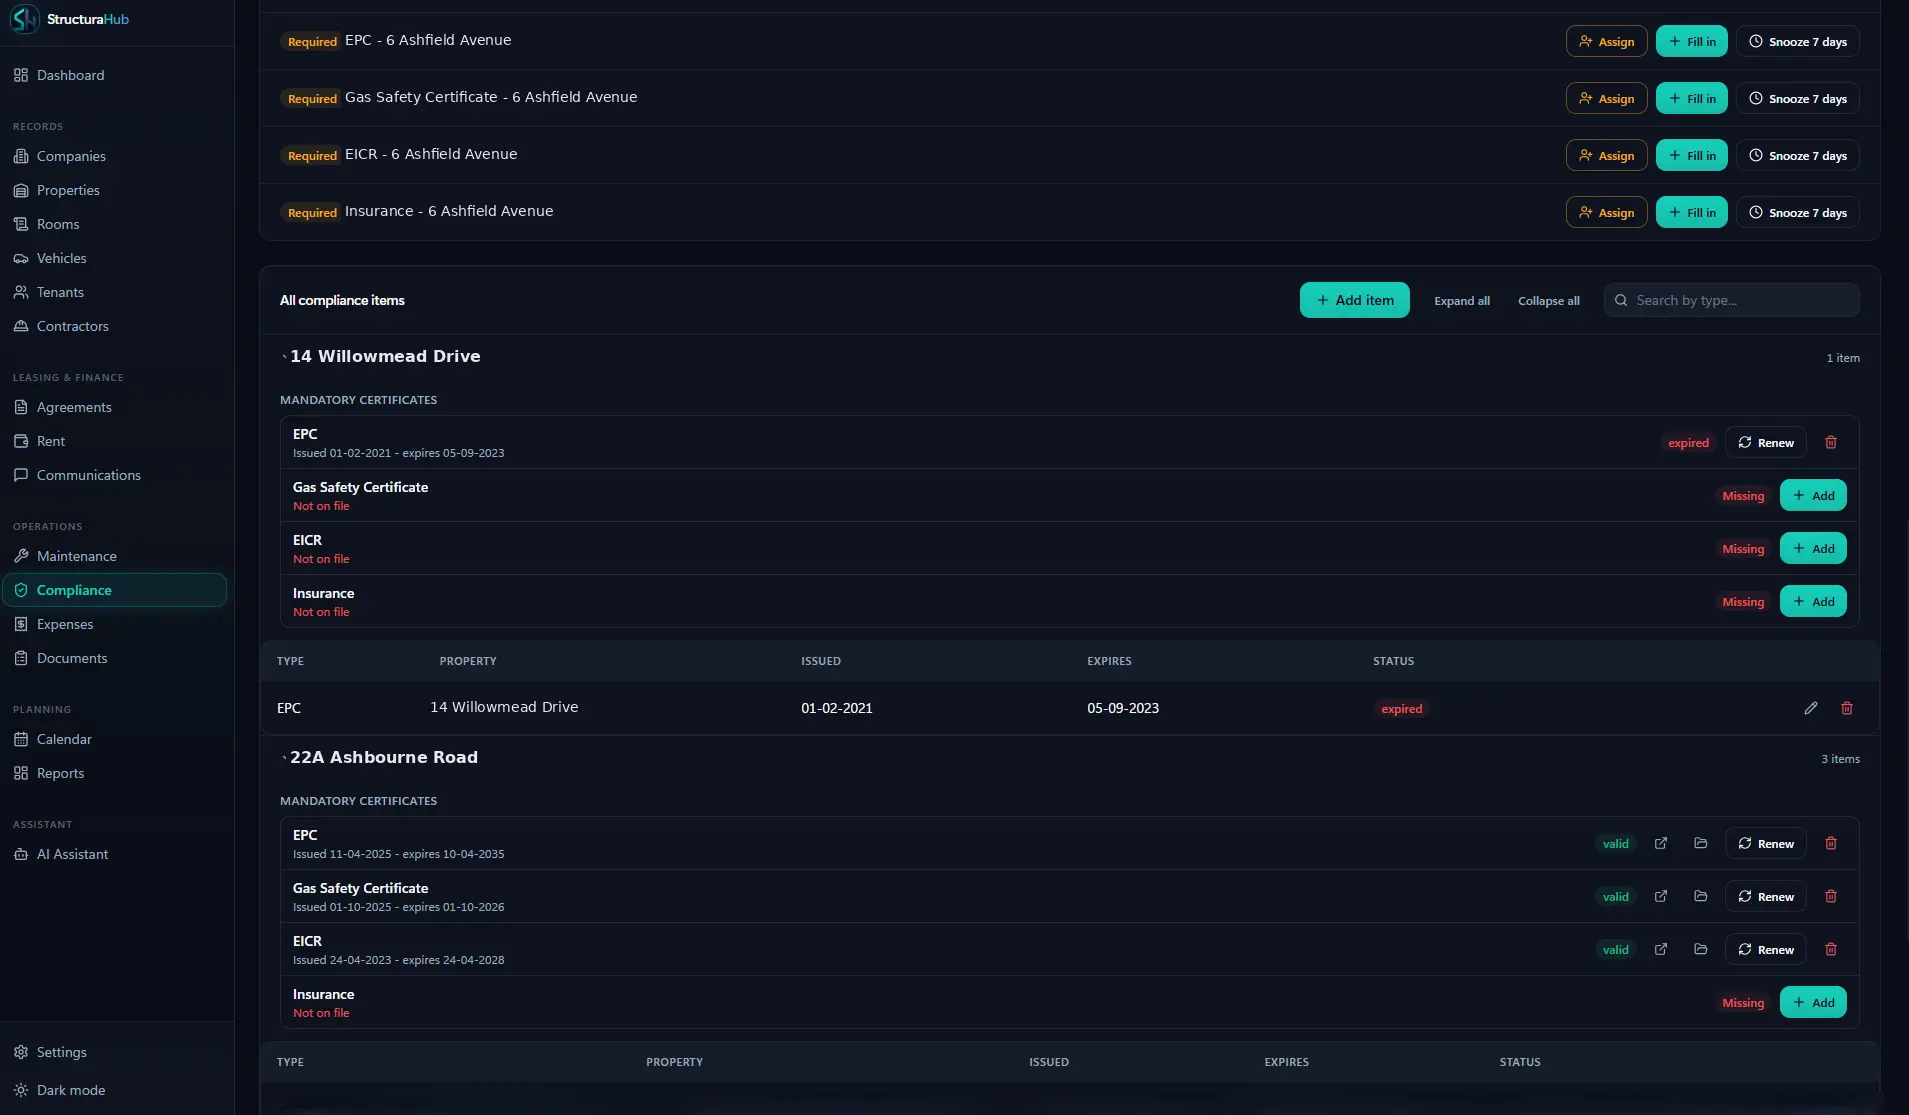
Task: Open the Calendar planning page
Action: (x=117, y=739)
